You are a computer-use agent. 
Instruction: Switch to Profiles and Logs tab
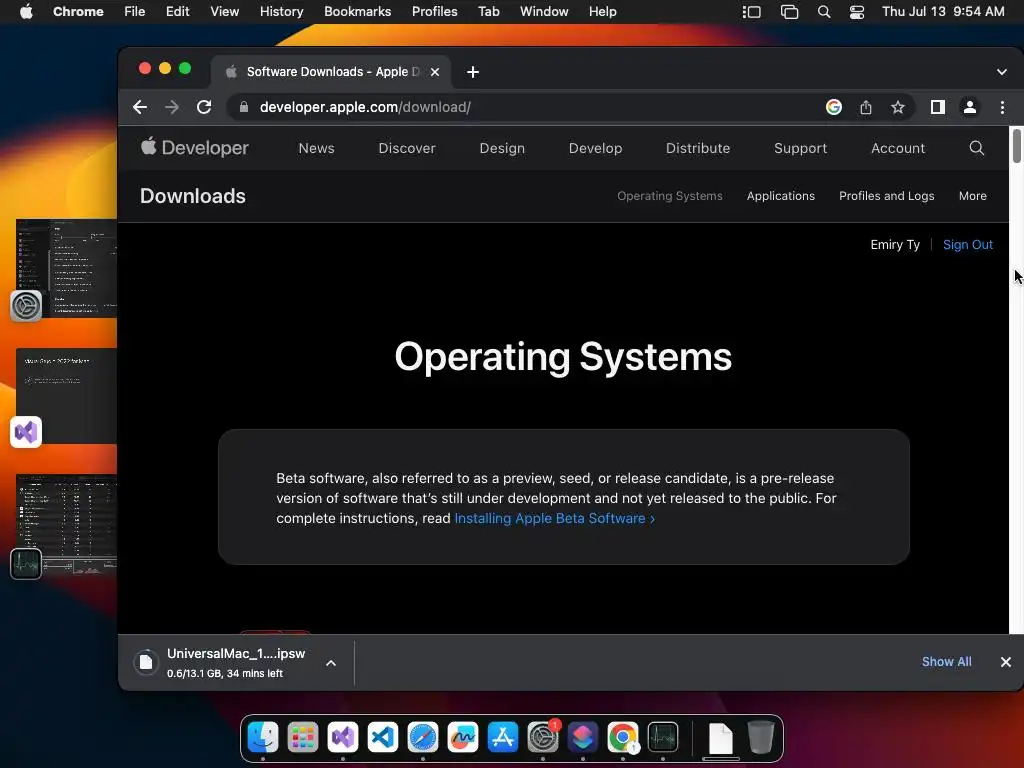[x=886, y=196]
